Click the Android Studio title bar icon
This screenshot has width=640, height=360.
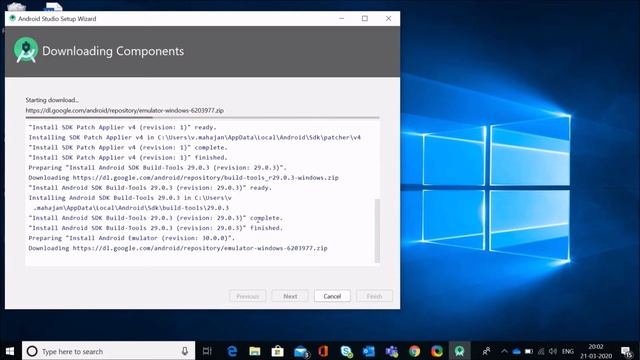coord(12,18)
